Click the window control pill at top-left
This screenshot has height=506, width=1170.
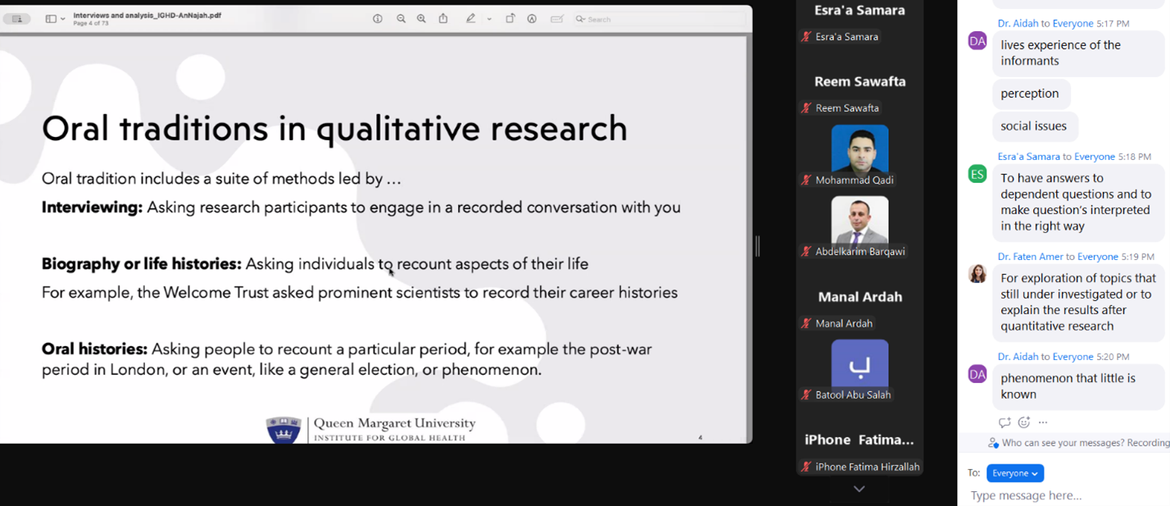pyautogui.click(x=16, y=19)
